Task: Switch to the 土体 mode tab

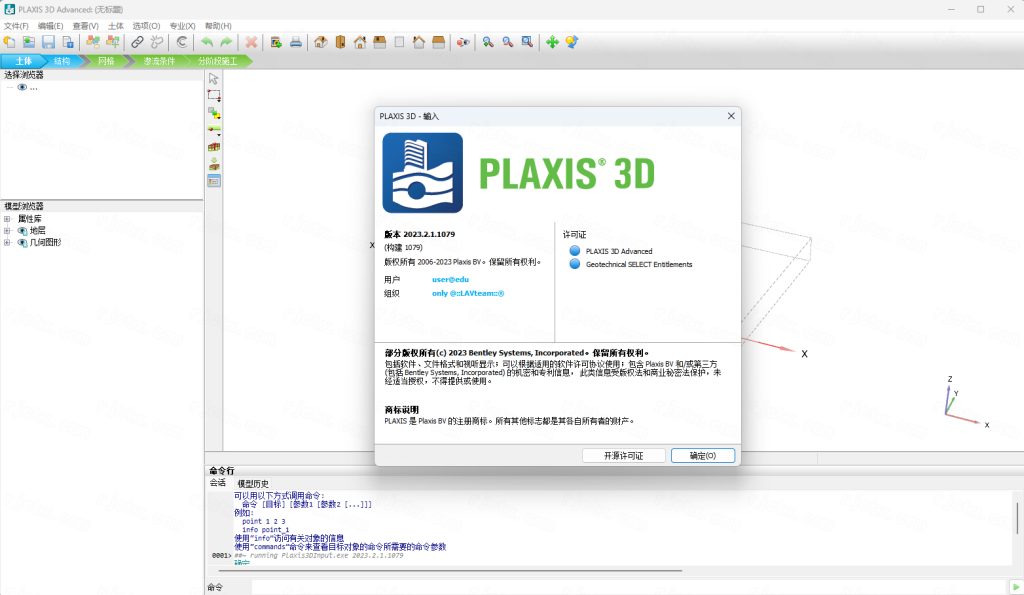Action: [23, 61]
